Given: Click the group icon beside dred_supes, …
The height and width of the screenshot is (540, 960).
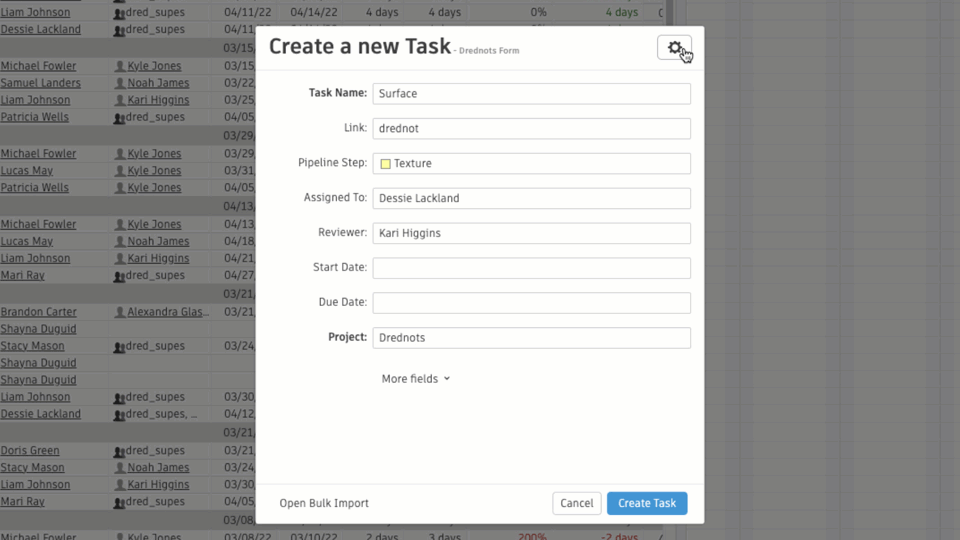Looking at the screenshot, I should point(119,414).
